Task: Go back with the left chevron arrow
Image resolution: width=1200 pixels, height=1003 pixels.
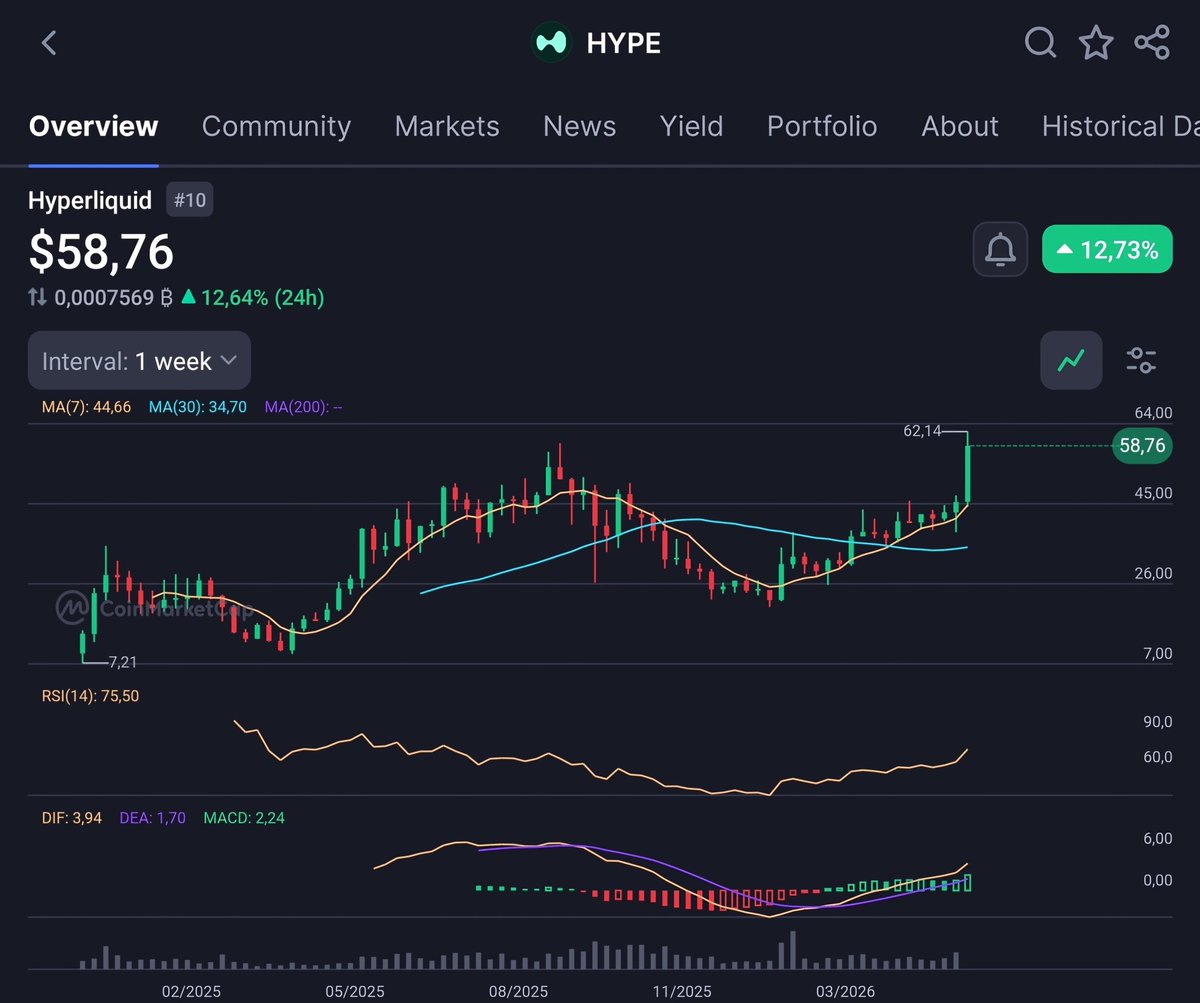Action: click(49, 43)
